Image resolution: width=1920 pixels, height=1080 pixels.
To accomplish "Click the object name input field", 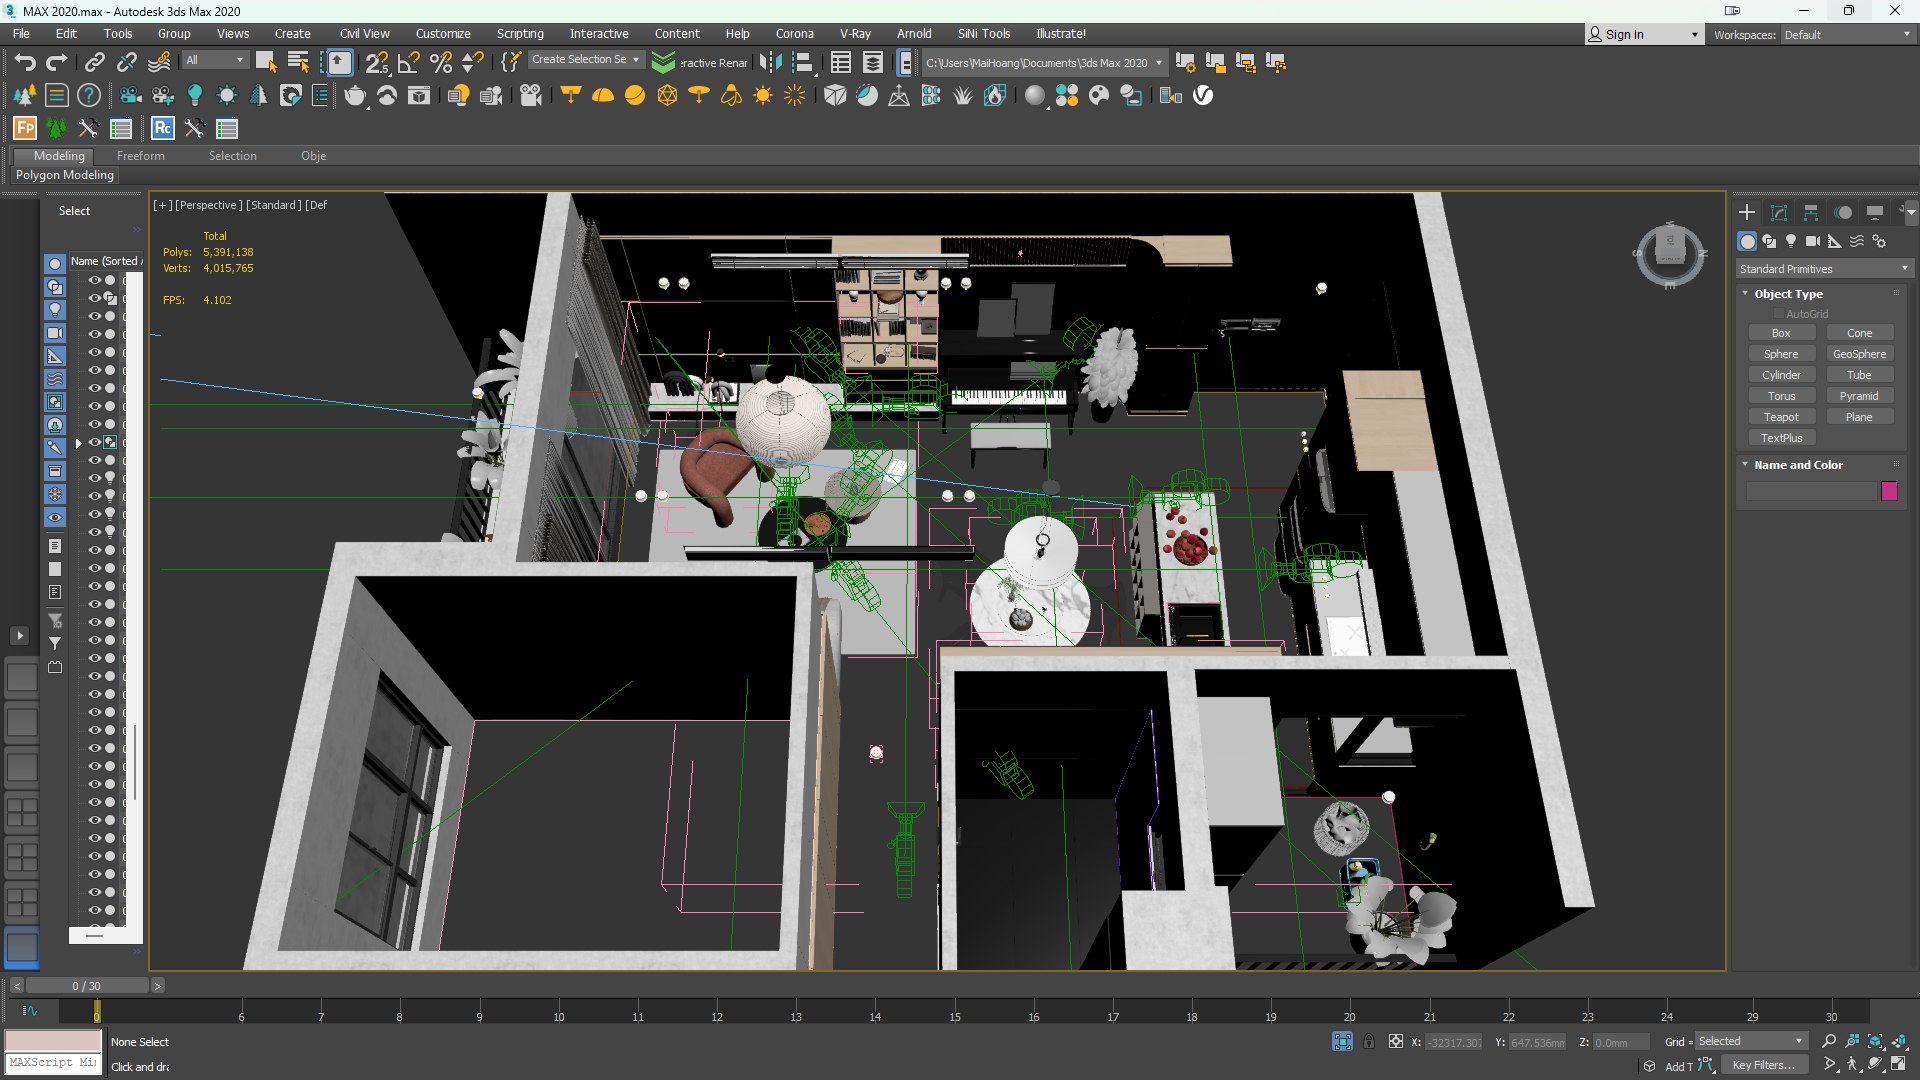I will click(1811, 491).
